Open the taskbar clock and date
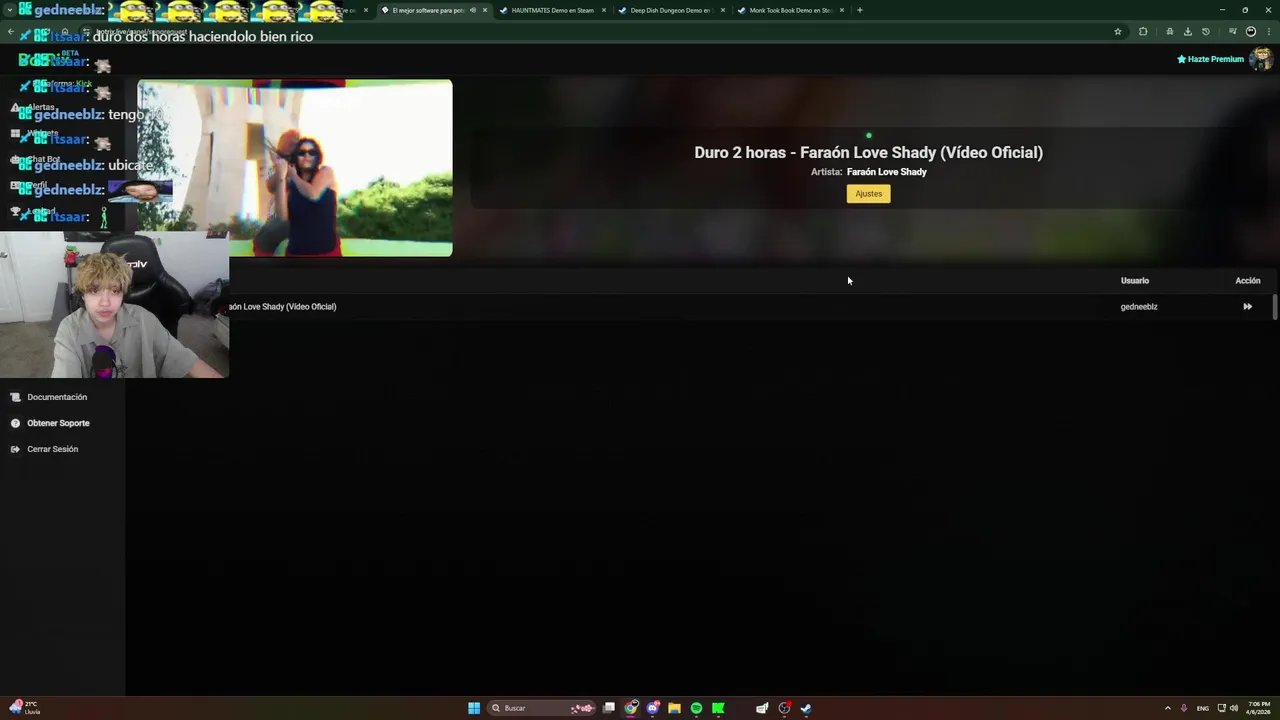Viewport: 1280px width, 720px height. coord(1258,708)
